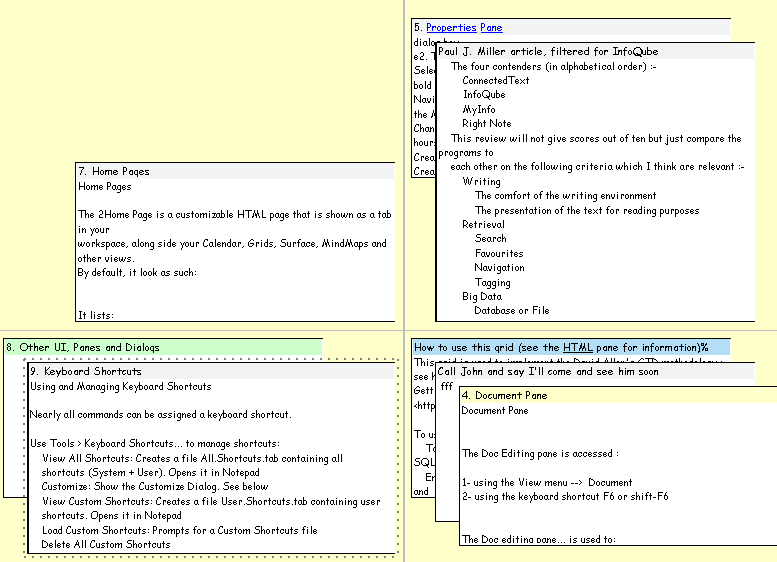
Task: Click the 'Right Note' contender line
Action: tap(487, 123)
